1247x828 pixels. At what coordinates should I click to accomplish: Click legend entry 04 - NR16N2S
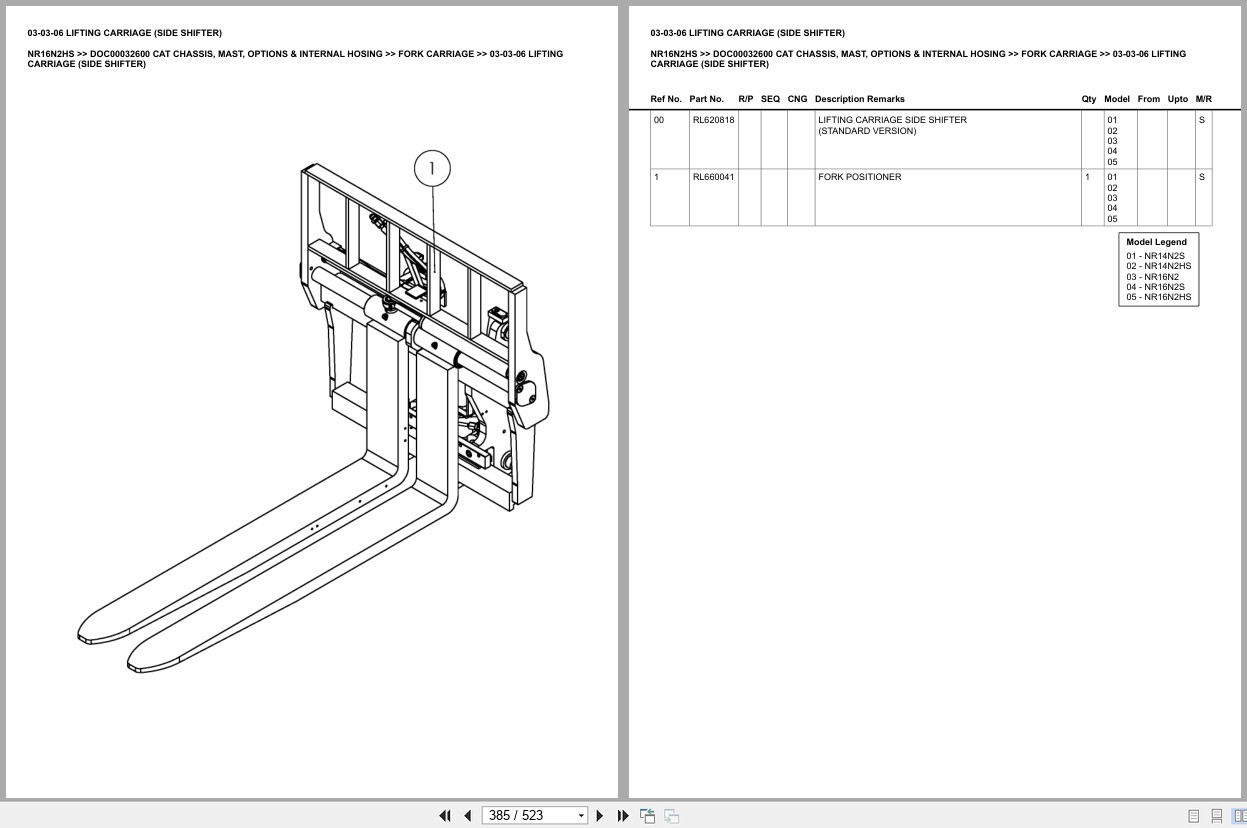point(1155,287)
